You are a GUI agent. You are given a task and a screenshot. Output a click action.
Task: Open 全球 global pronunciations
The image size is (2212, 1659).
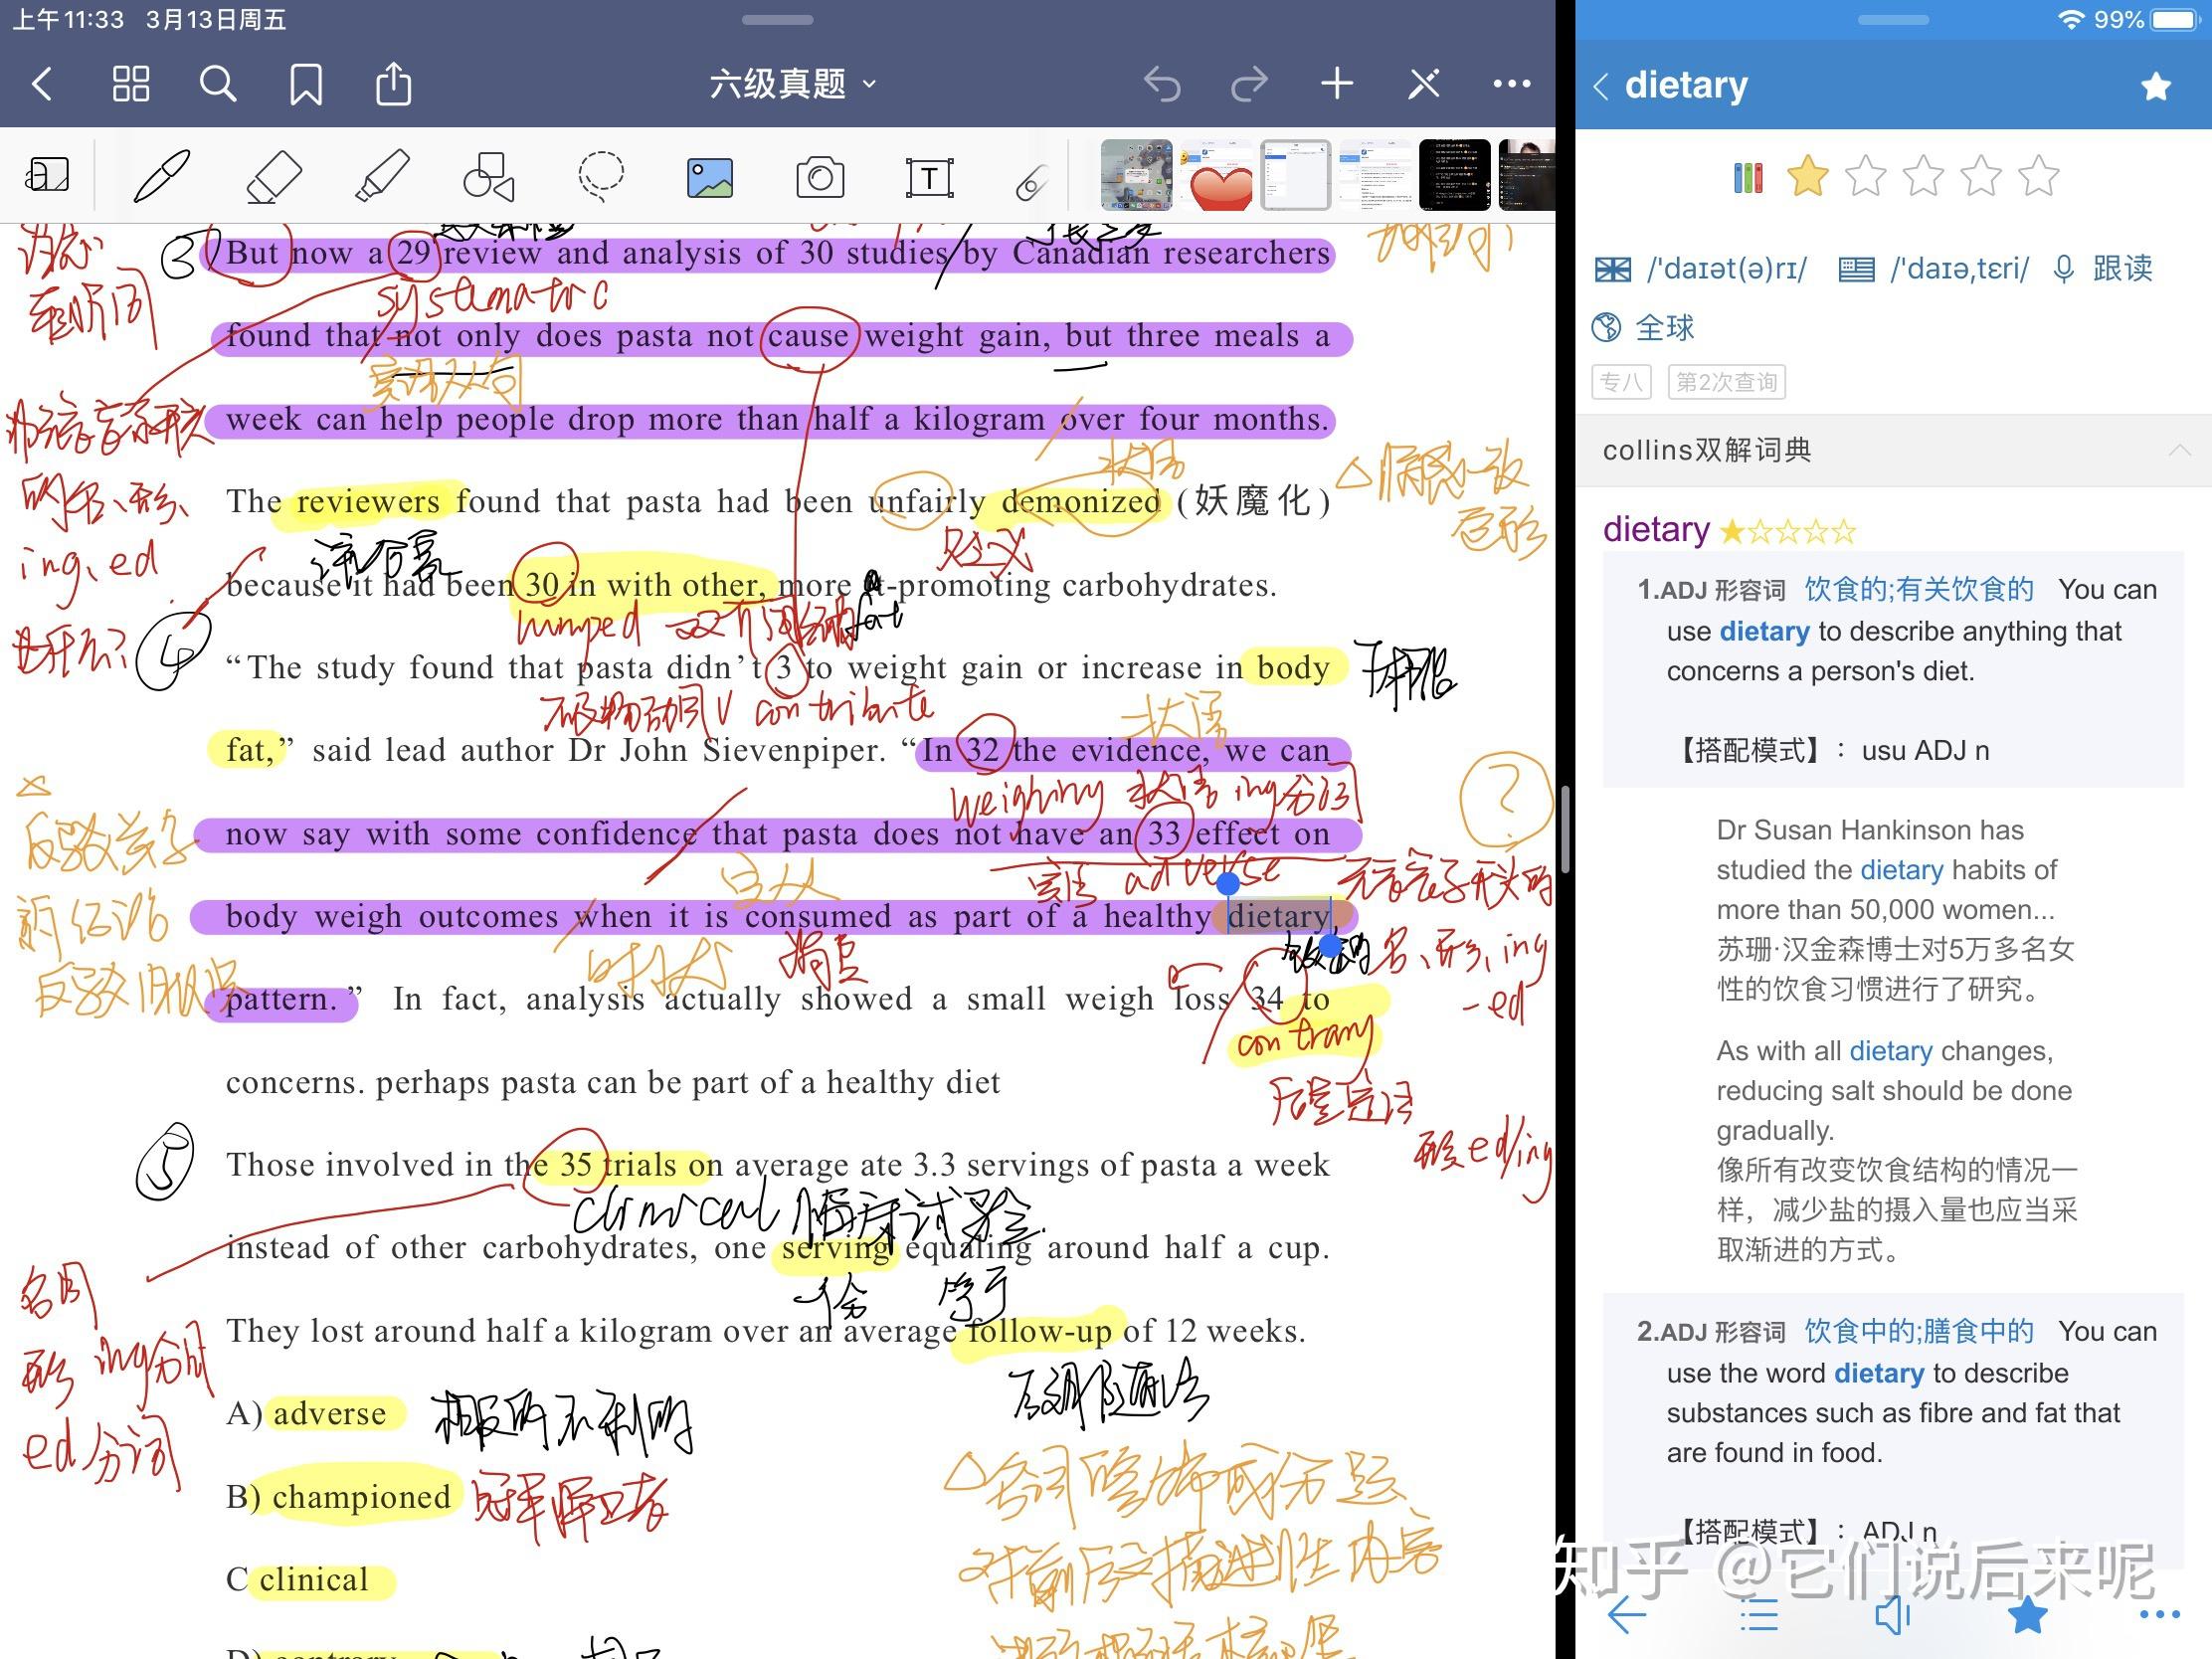(x=1644, y=327)
